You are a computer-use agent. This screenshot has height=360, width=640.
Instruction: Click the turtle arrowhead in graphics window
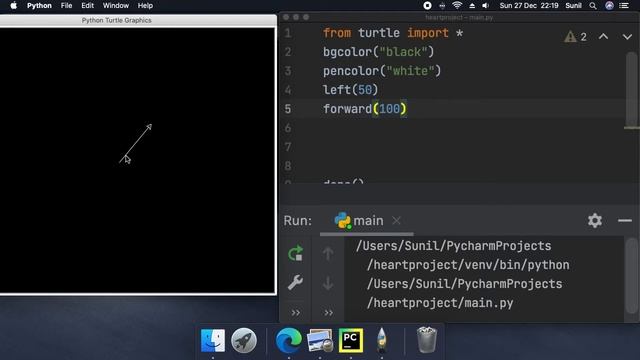click(149, 127)
